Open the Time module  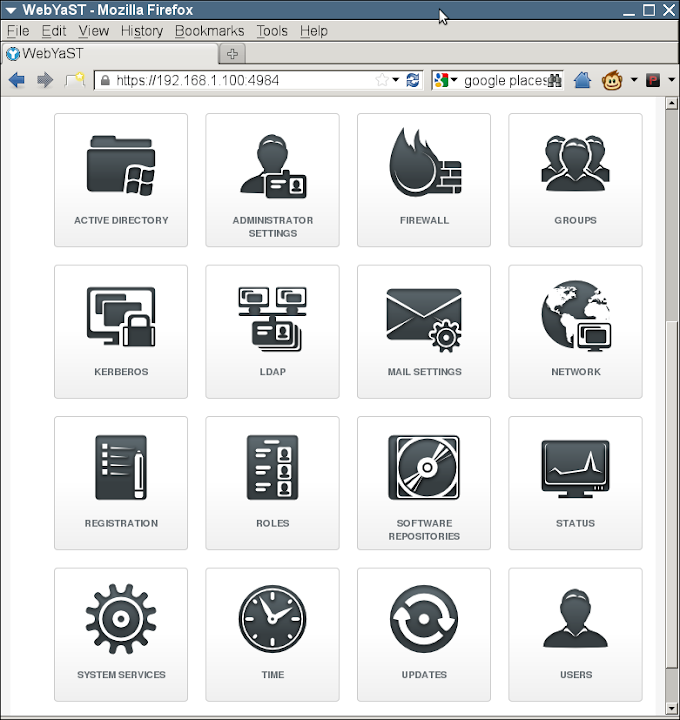point(272,635)
